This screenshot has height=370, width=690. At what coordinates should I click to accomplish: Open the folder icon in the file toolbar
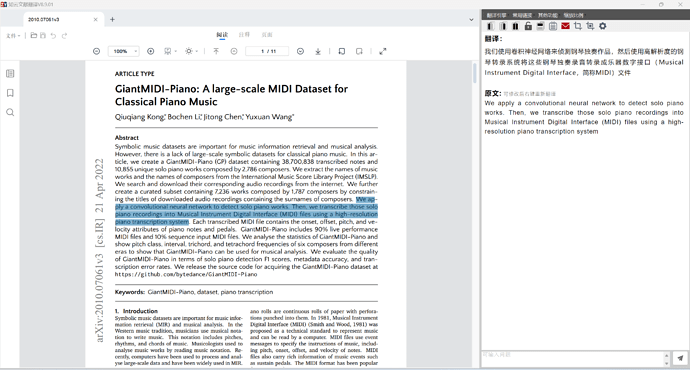pos(33,35)
